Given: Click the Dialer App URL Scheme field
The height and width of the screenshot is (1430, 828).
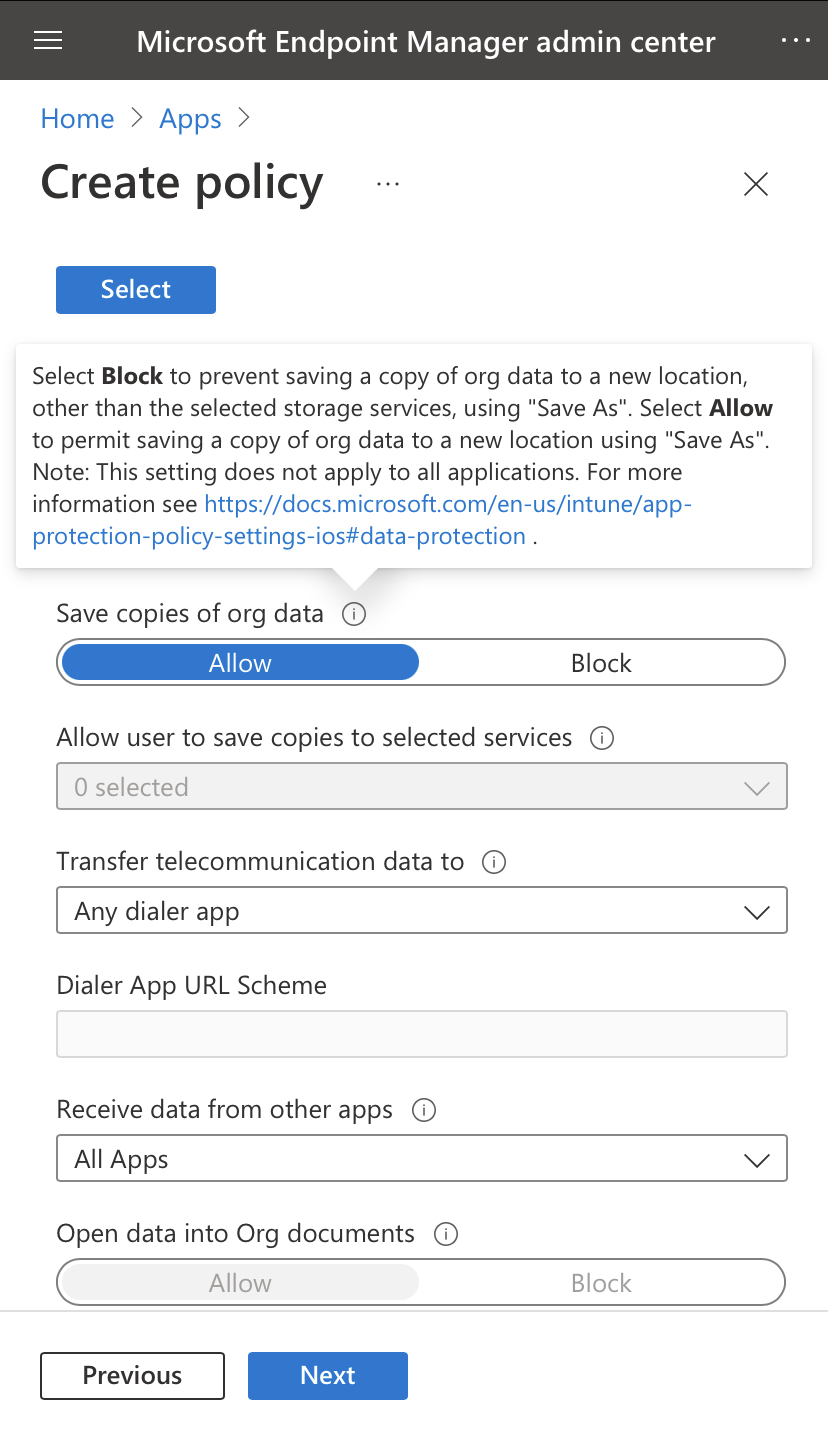Looking at the screenshot, I should point(421,1033).
